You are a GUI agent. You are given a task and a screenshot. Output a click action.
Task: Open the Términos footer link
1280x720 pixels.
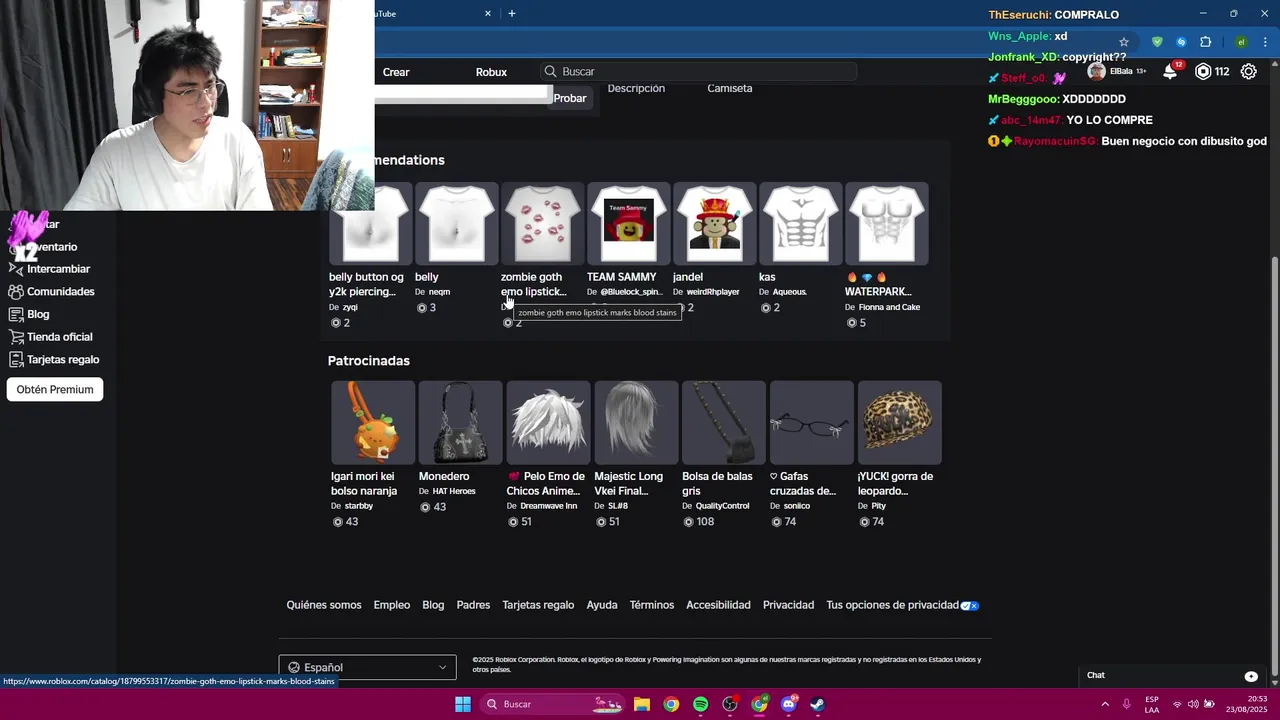652,605
